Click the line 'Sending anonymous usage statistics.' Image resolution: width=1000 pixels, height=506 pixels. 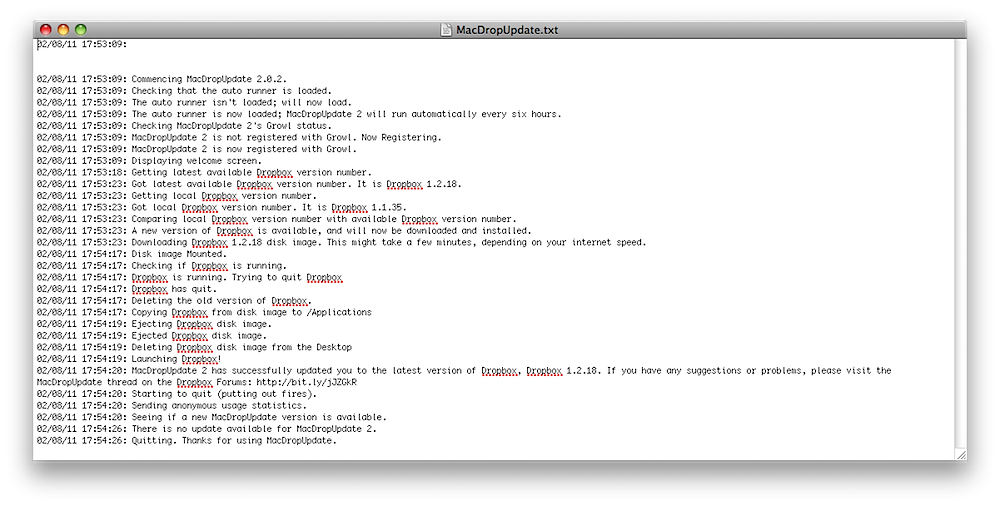pyautogui.click(x=172, y=406)
